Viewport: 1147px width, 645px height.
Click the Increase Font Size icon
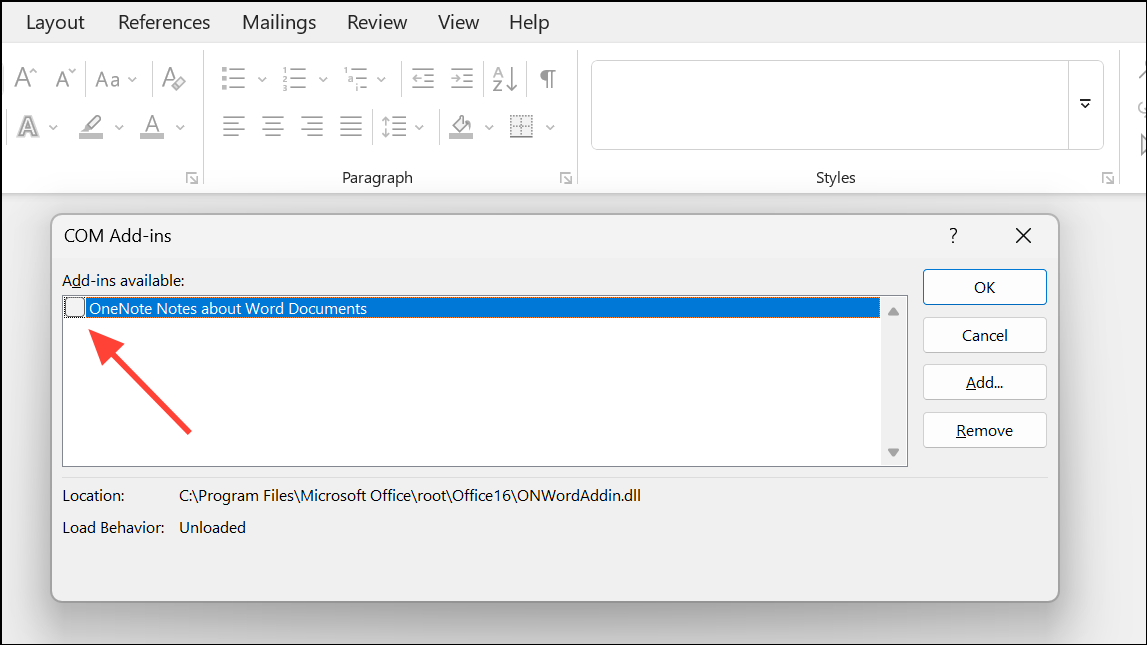(x=25, y=77)
